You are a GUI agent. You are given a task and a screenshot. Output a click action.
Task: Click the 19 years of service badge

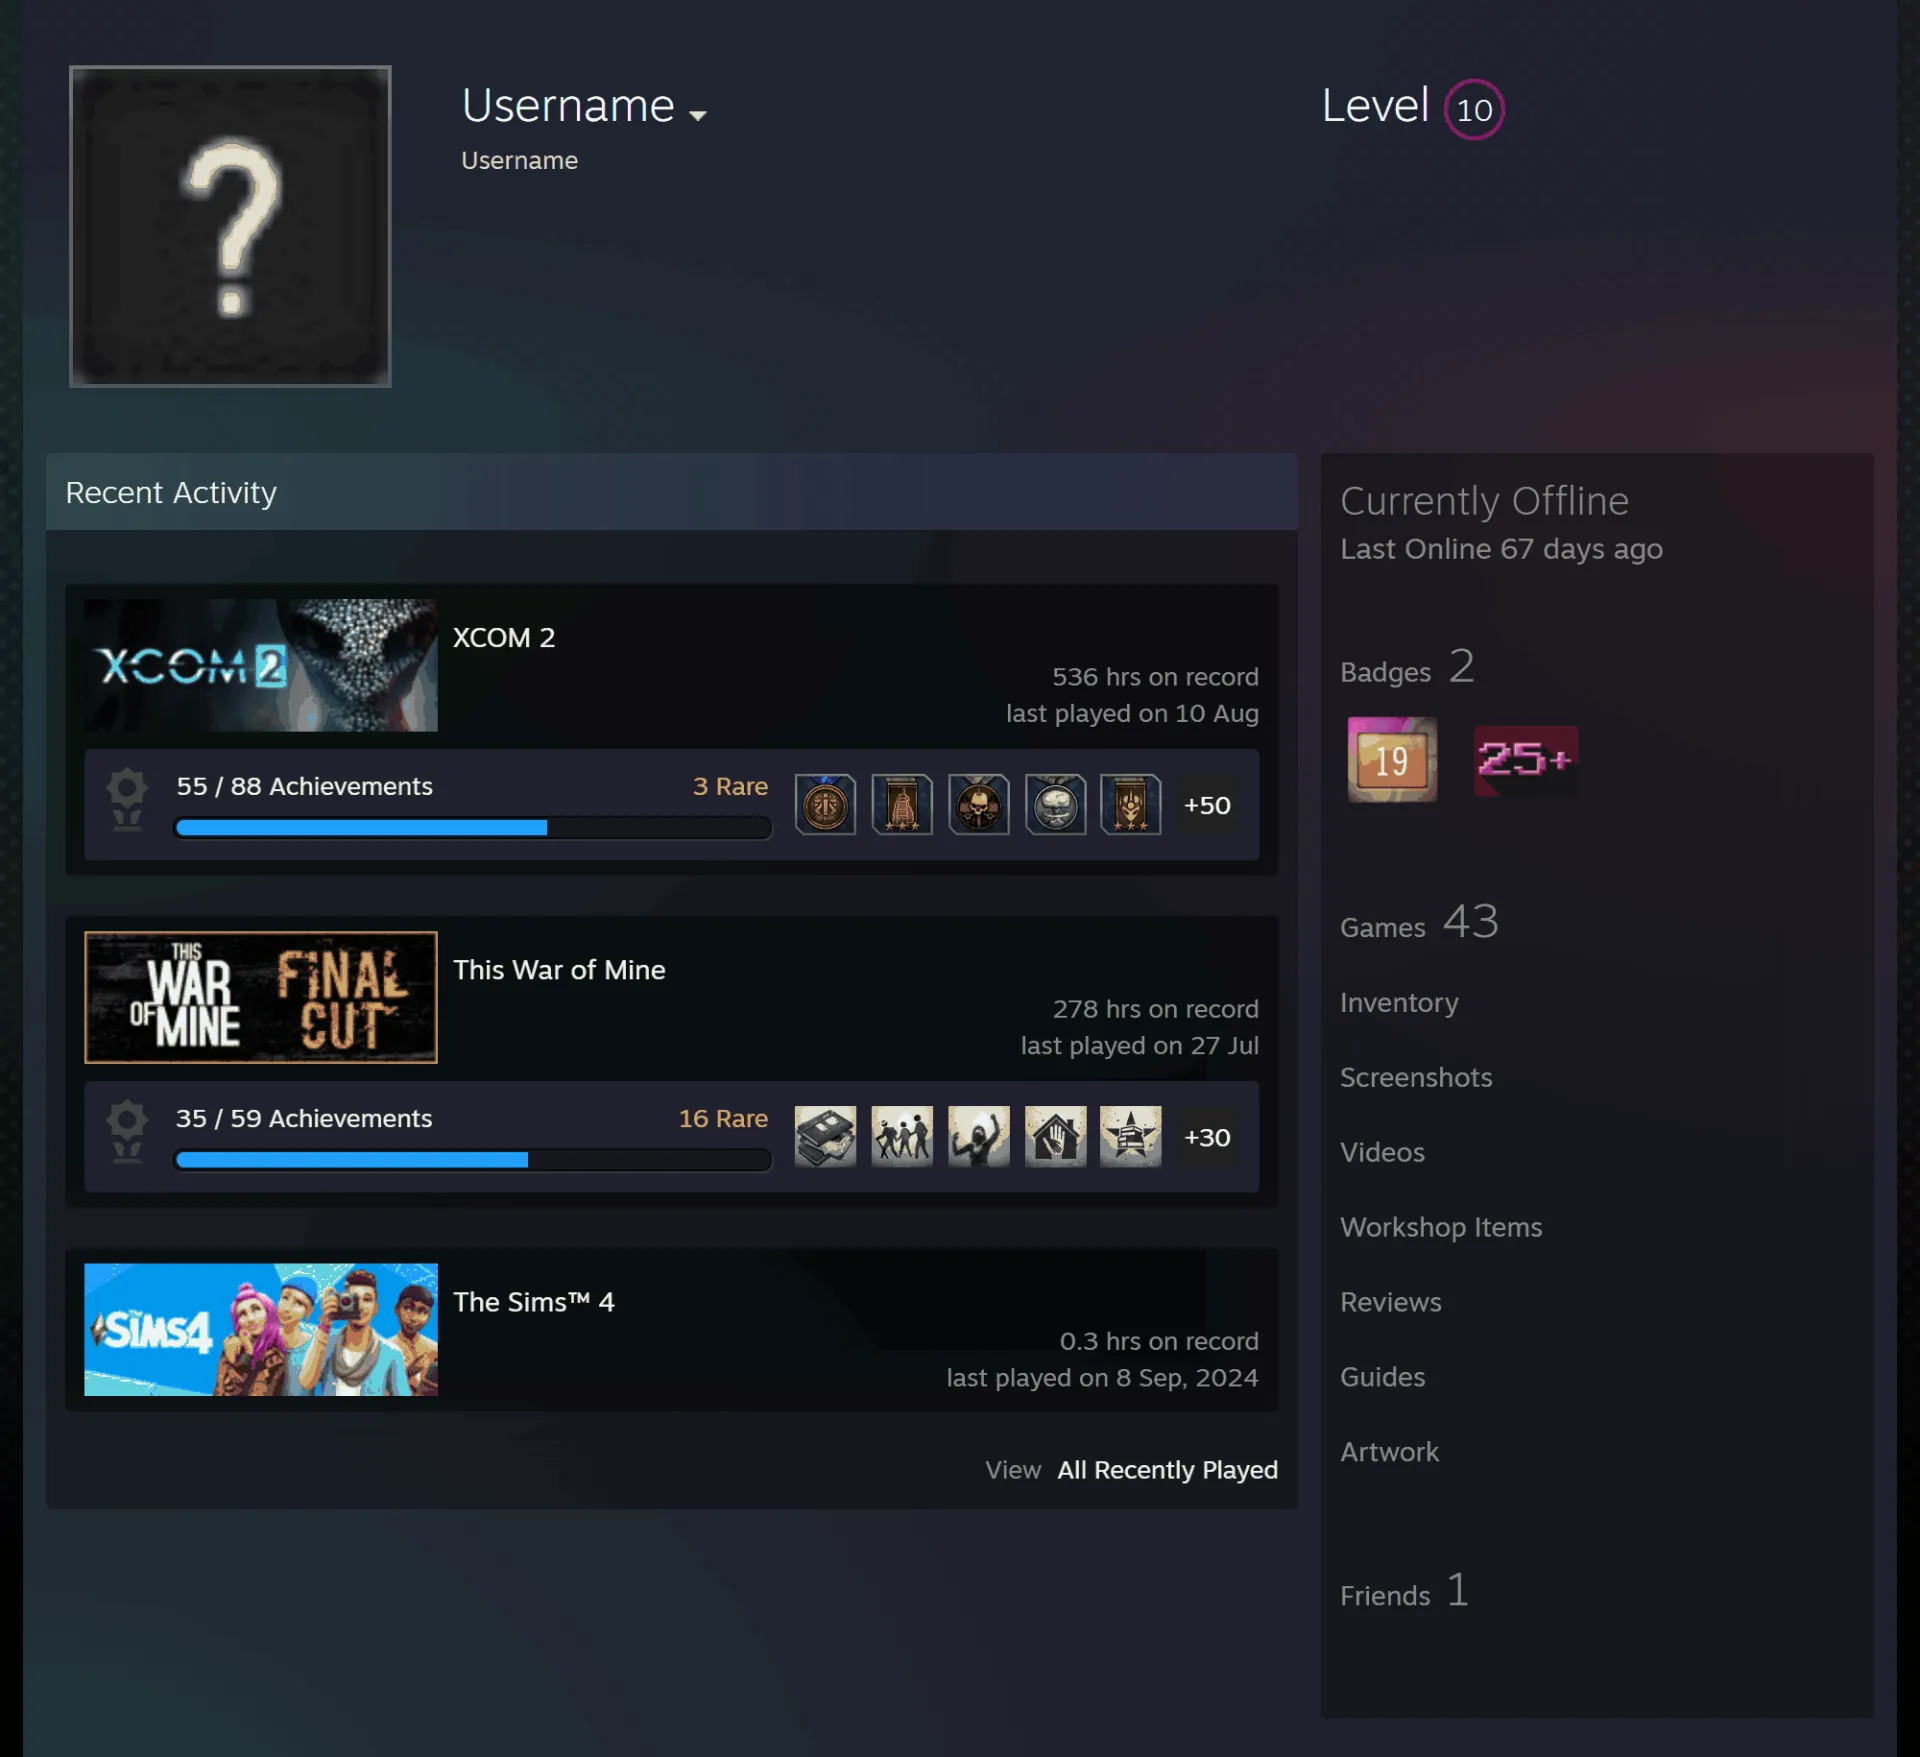[1392, 760]
